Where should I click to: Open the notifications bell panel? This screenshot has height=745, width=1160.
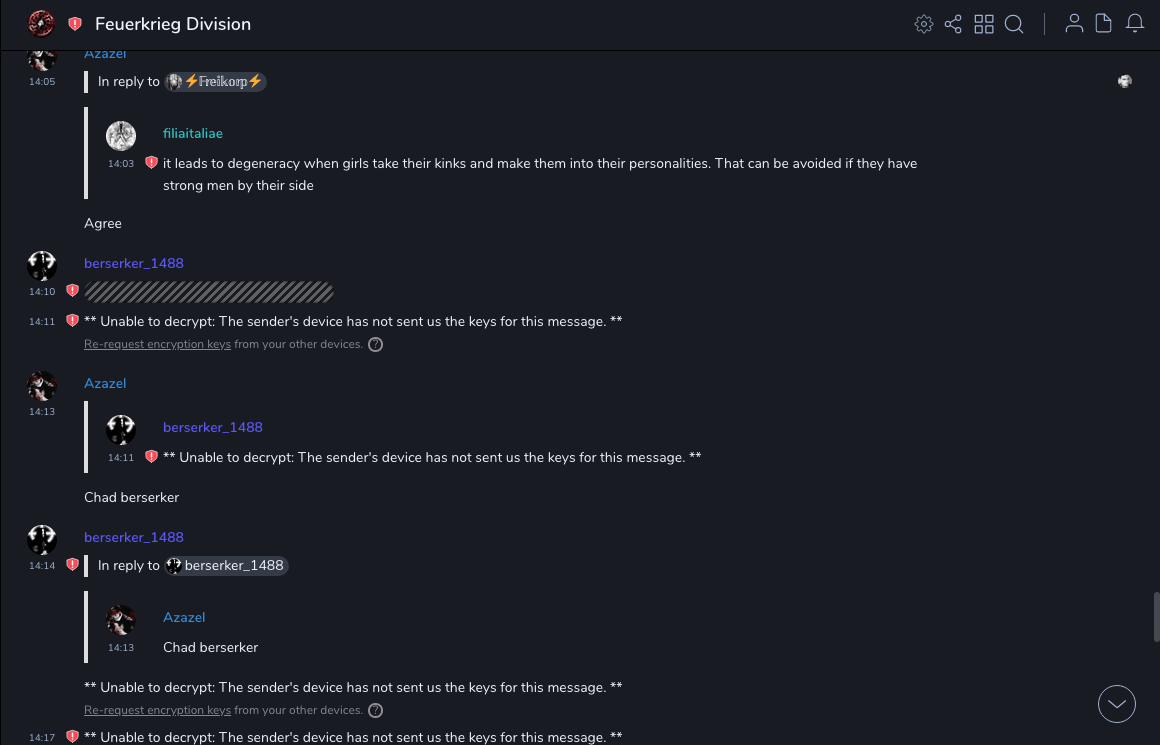(x=1135, y=24)
